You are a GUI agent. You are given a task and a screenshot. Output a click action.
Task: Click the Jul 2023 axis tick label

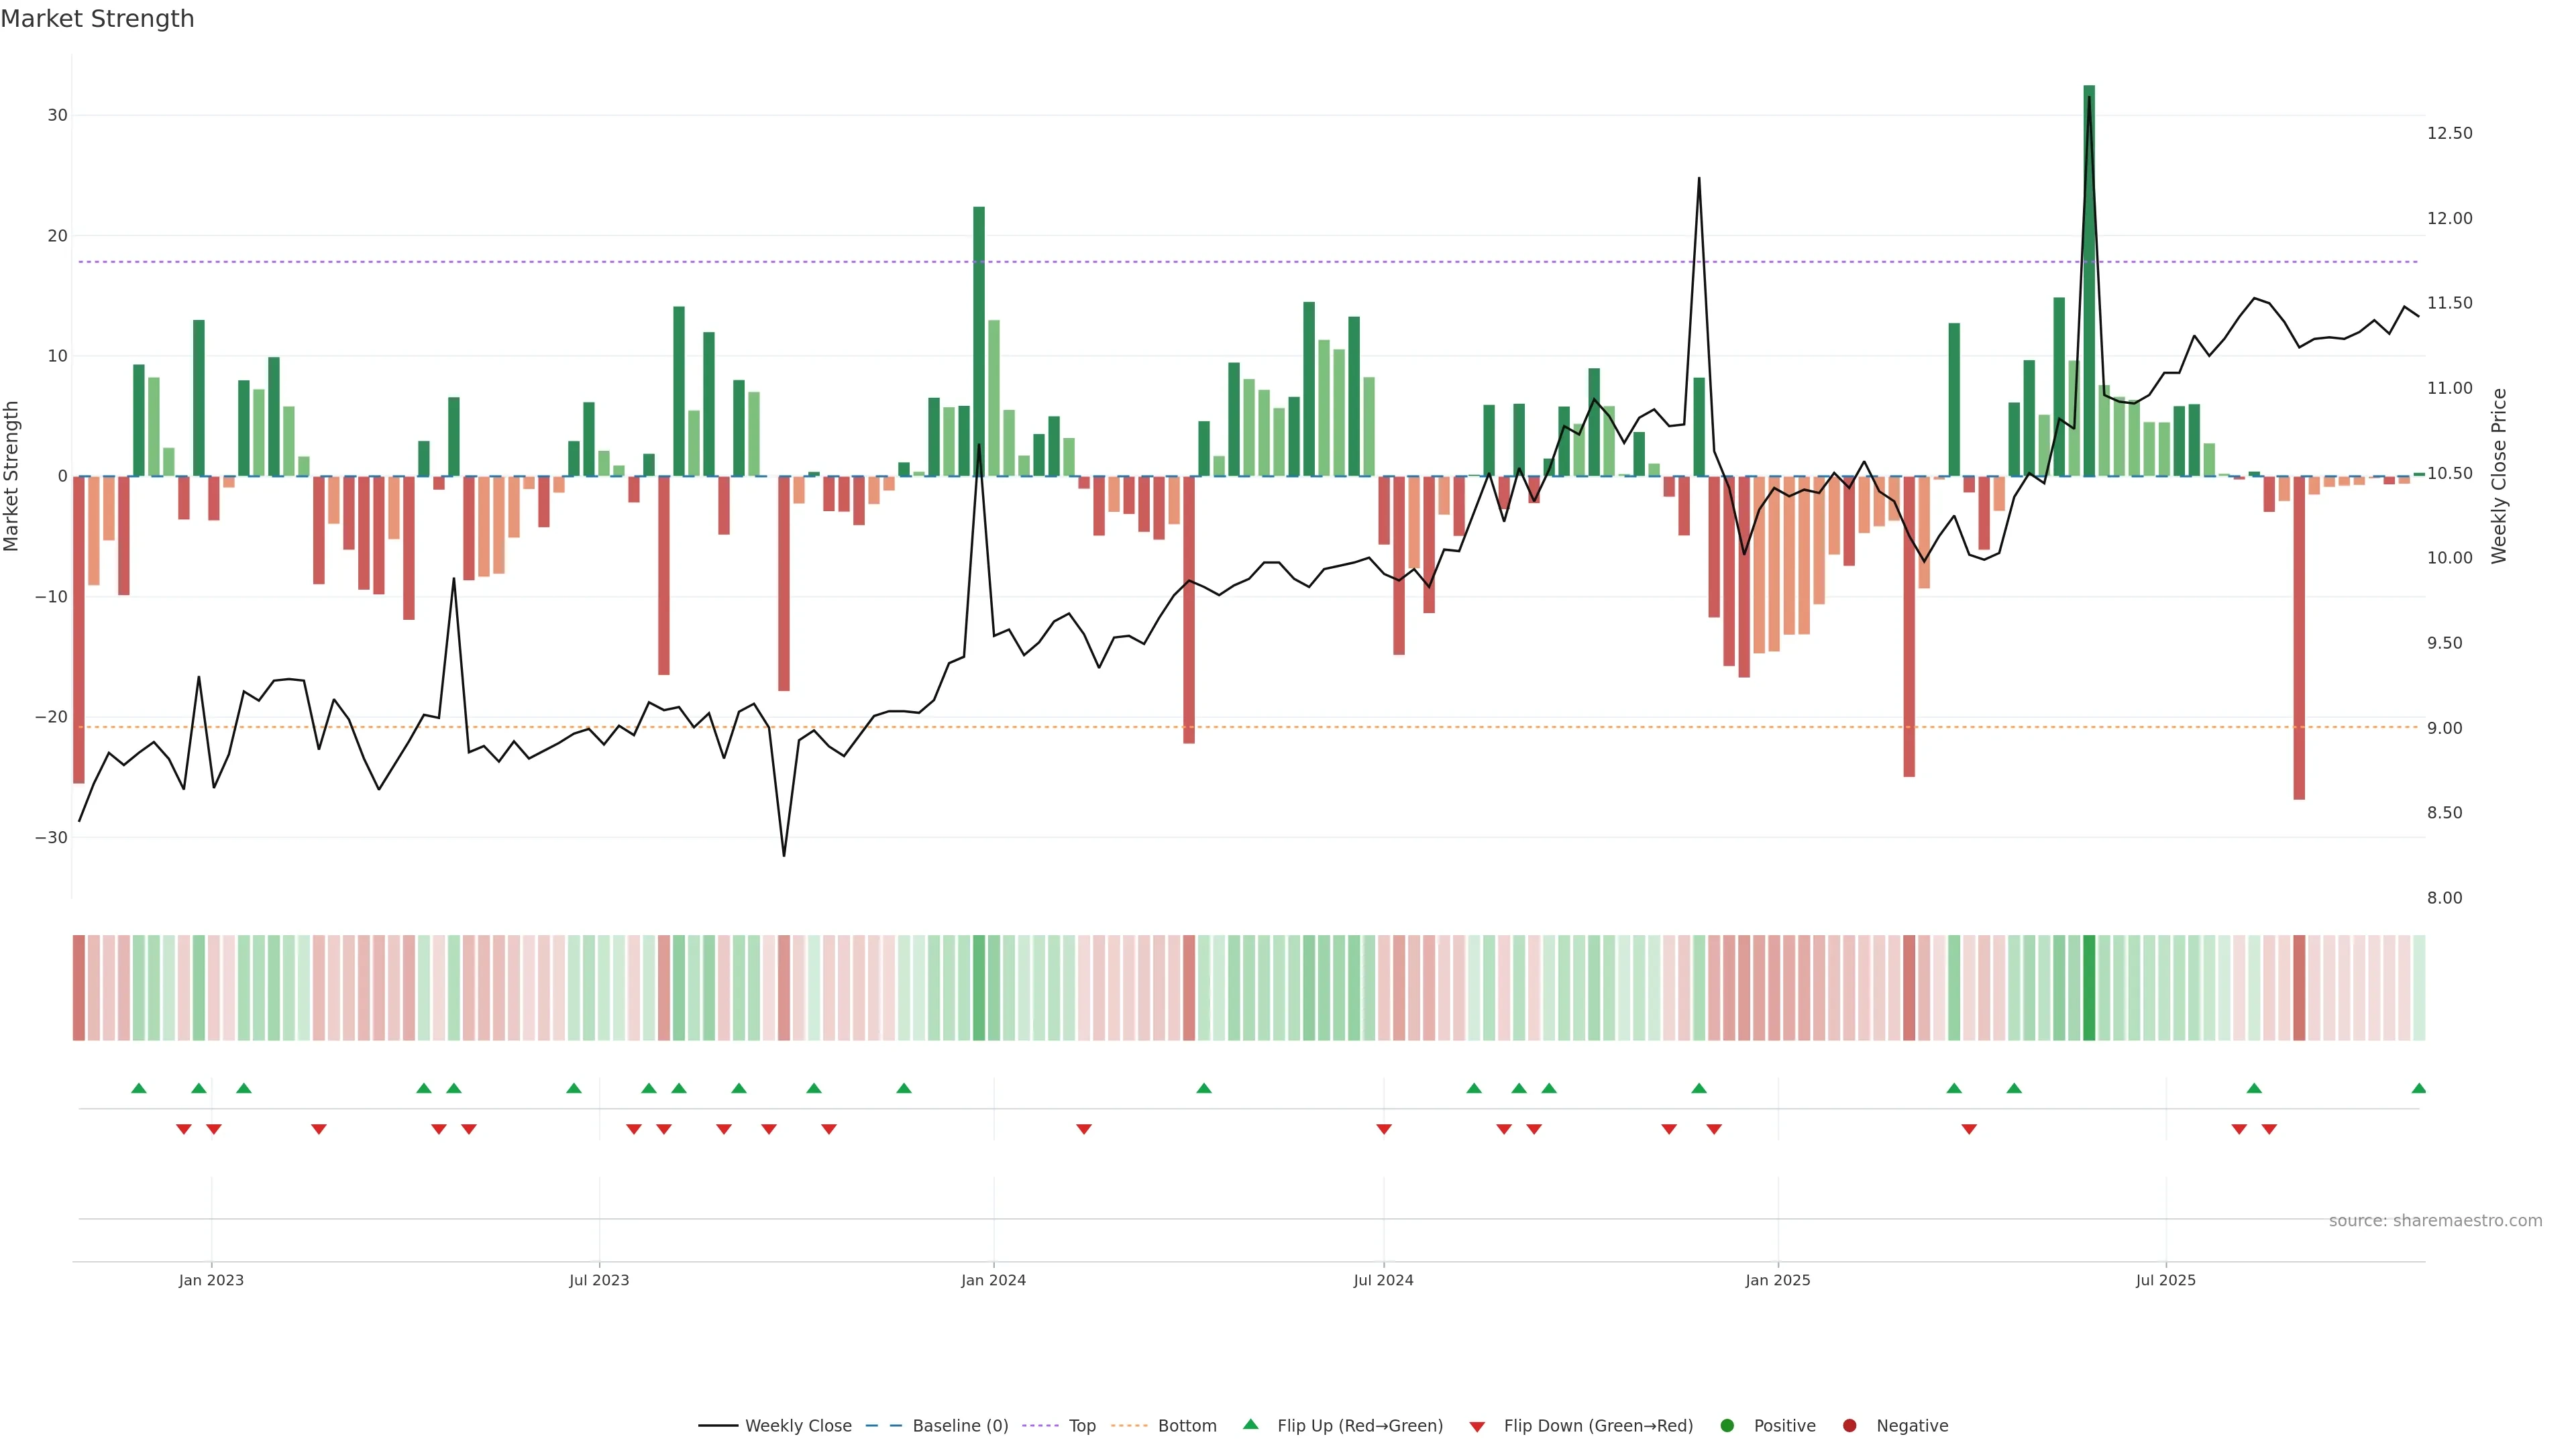coord(599,1280)
